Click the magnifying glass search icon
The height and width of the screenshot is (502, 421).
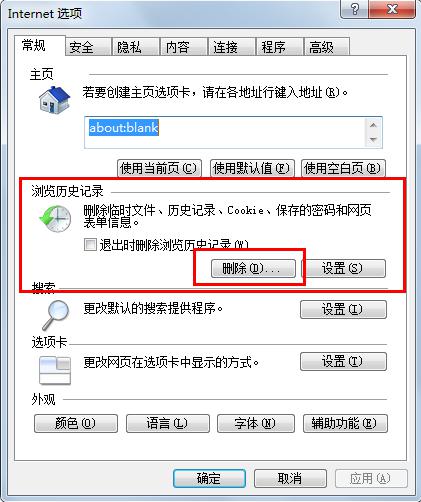[x=56, y=314]
